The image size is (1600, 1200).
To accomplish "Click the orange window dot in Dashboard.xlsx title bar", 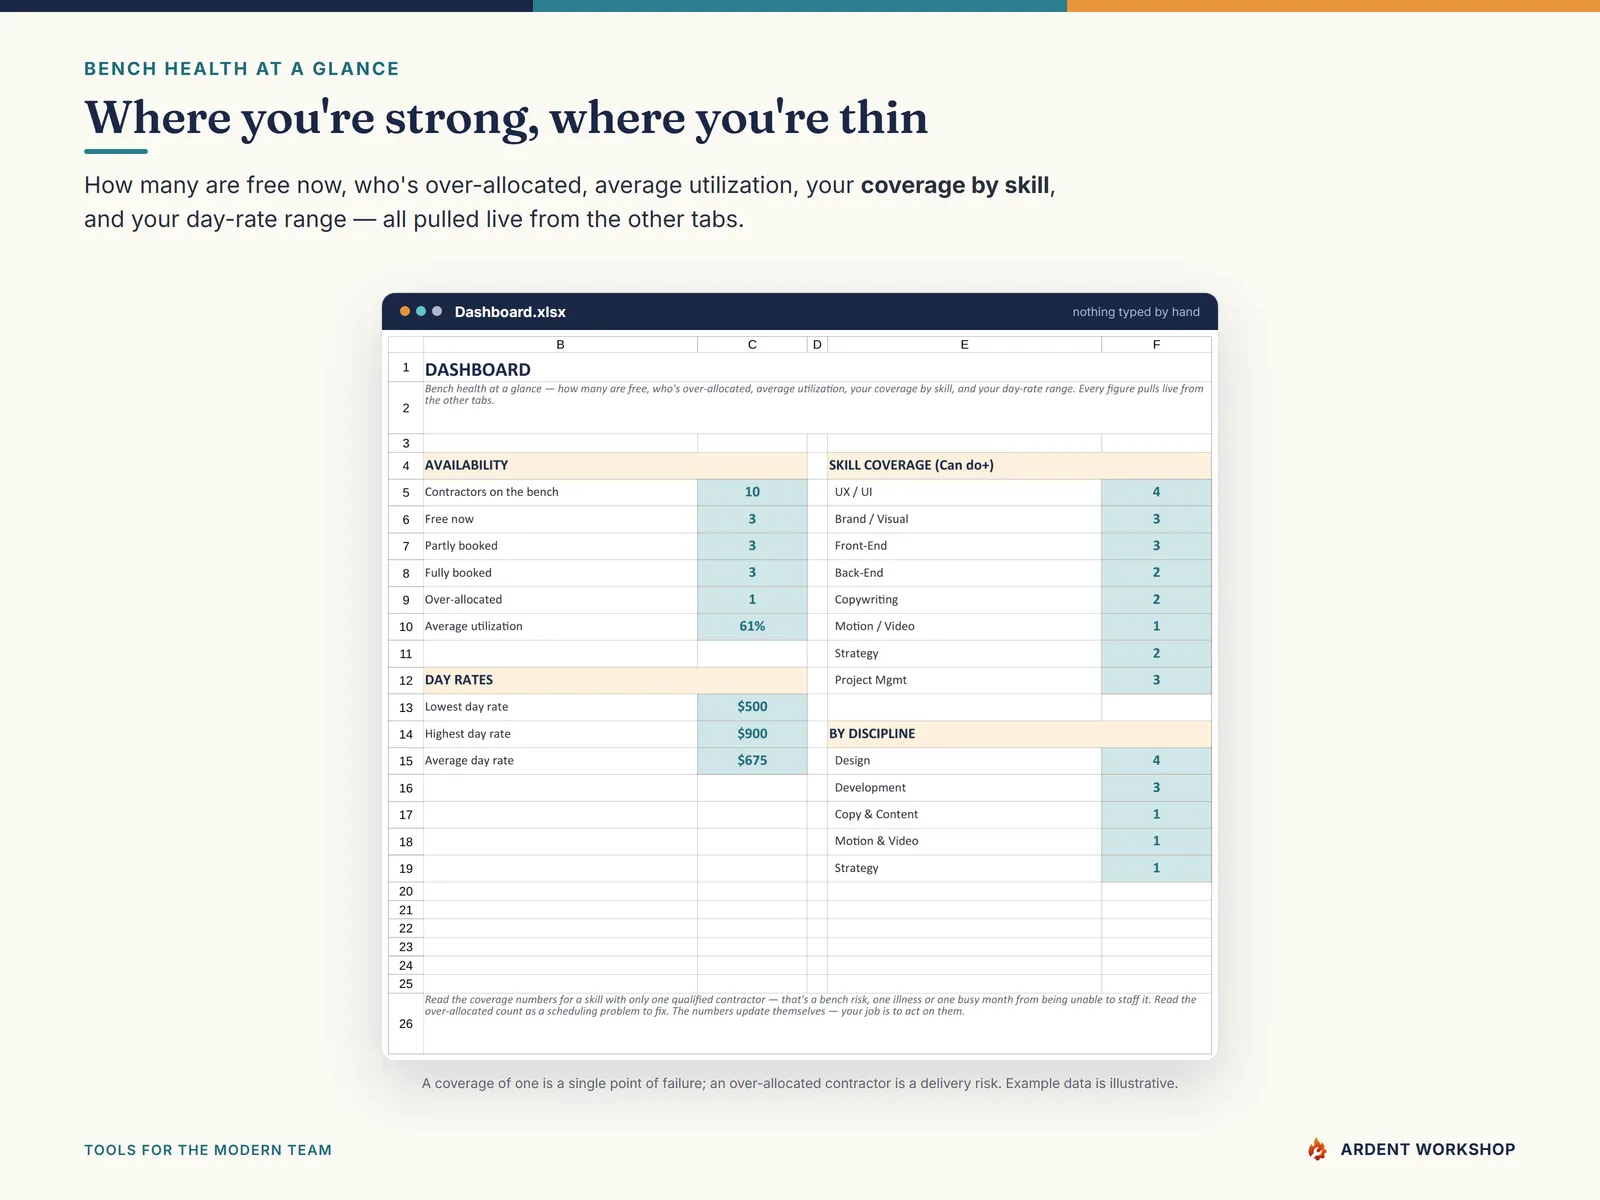I will pos(405,311).
